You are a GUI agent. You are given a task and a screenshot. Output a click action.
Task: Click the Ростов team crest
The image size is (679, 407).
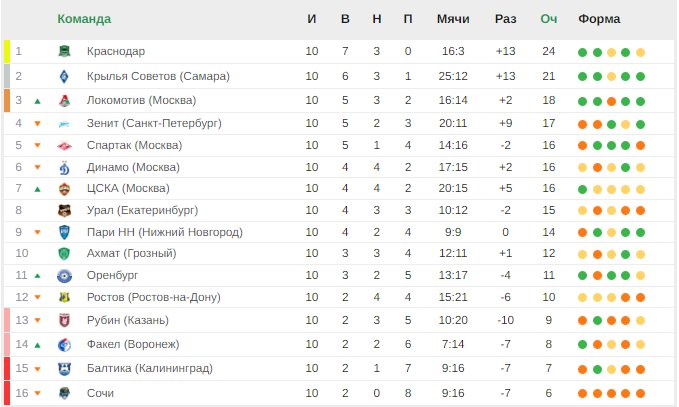pos(64,297)
